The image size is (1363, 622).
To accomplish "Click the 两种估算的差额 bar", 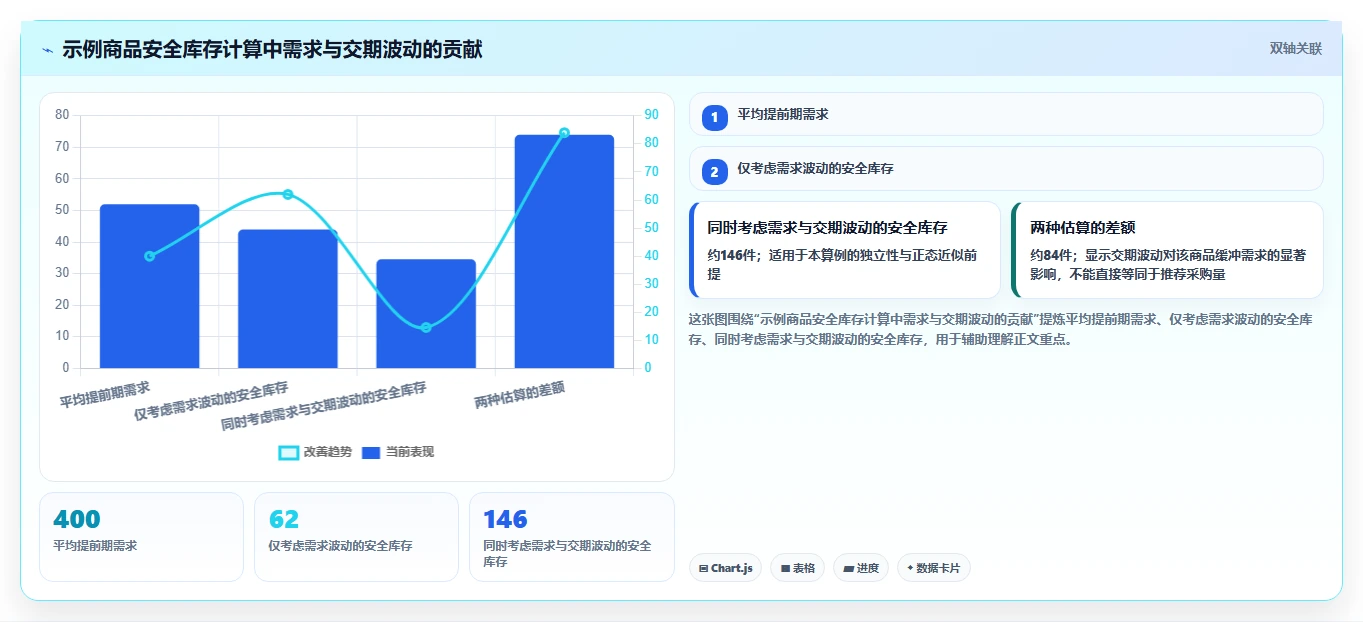I will pos(564,251).
